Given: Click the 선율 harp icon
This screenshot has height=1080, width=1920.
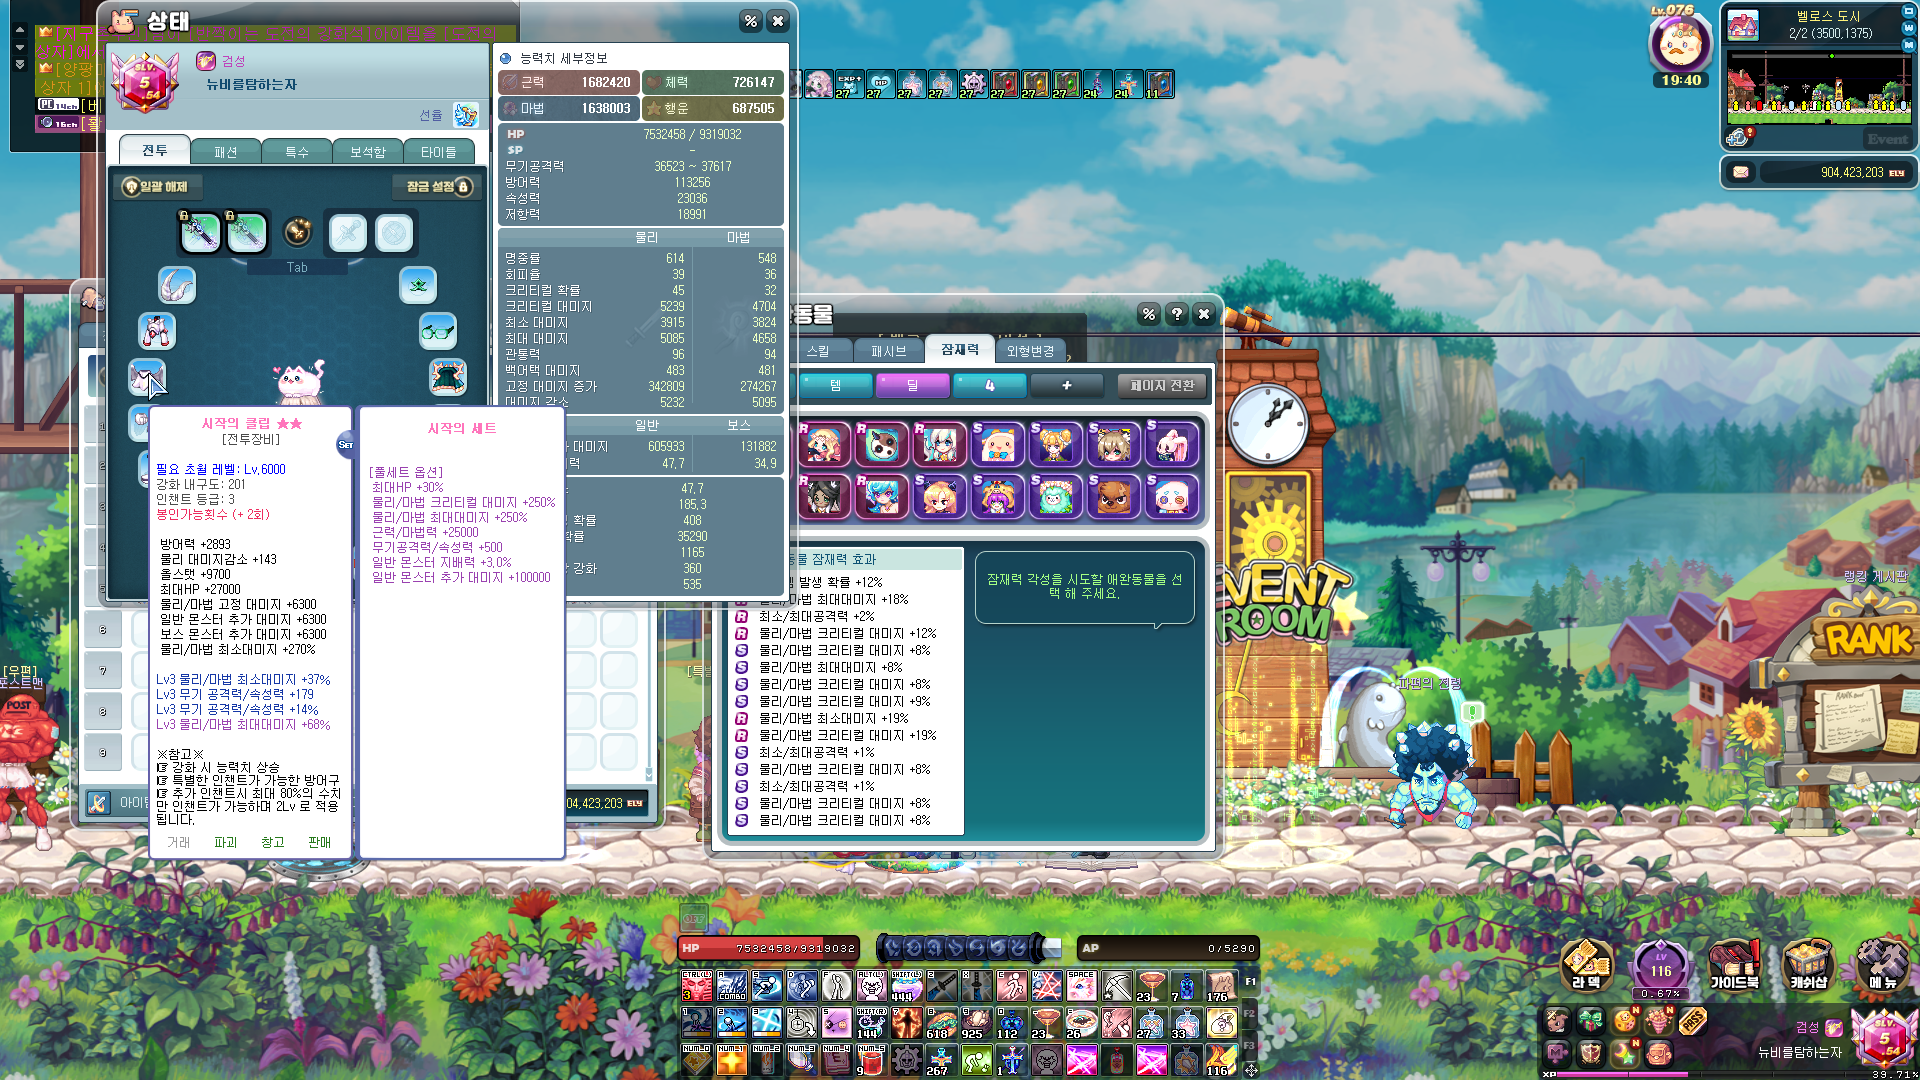Looking at the screenshot, I should pyautogui.click(x=465, y=115).
